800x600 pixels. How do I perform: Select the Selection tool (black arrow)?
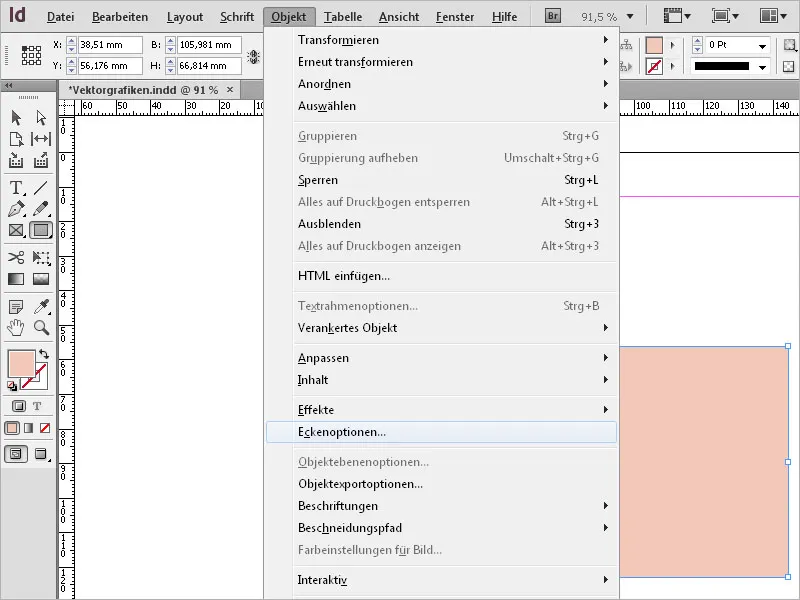[16, 118]
